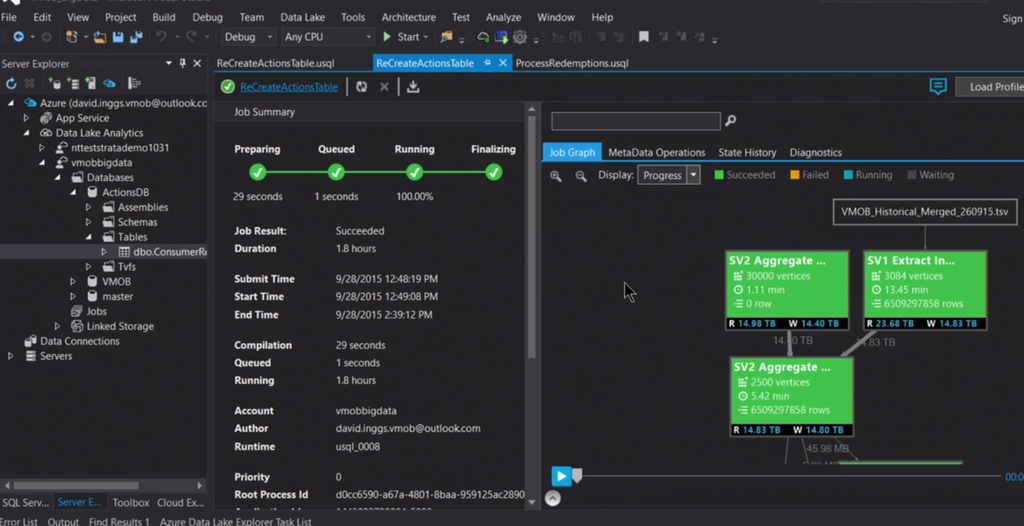
Task: Zoom out of the job graph
Action: click(581, 176)
